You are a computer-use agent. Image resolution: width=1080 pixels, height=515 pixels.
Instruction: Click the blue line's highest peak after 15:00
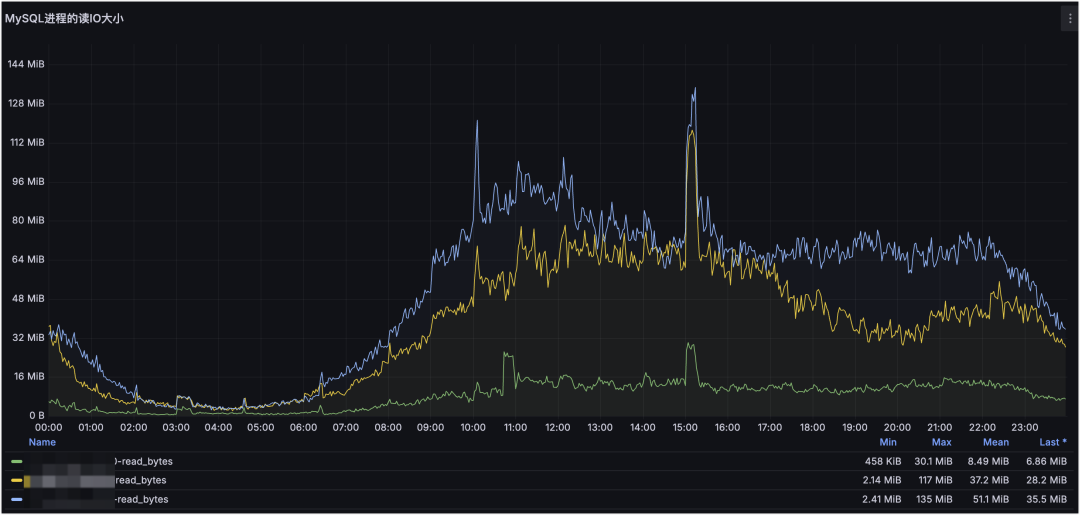pyautogui.click(x=695, y=89)
